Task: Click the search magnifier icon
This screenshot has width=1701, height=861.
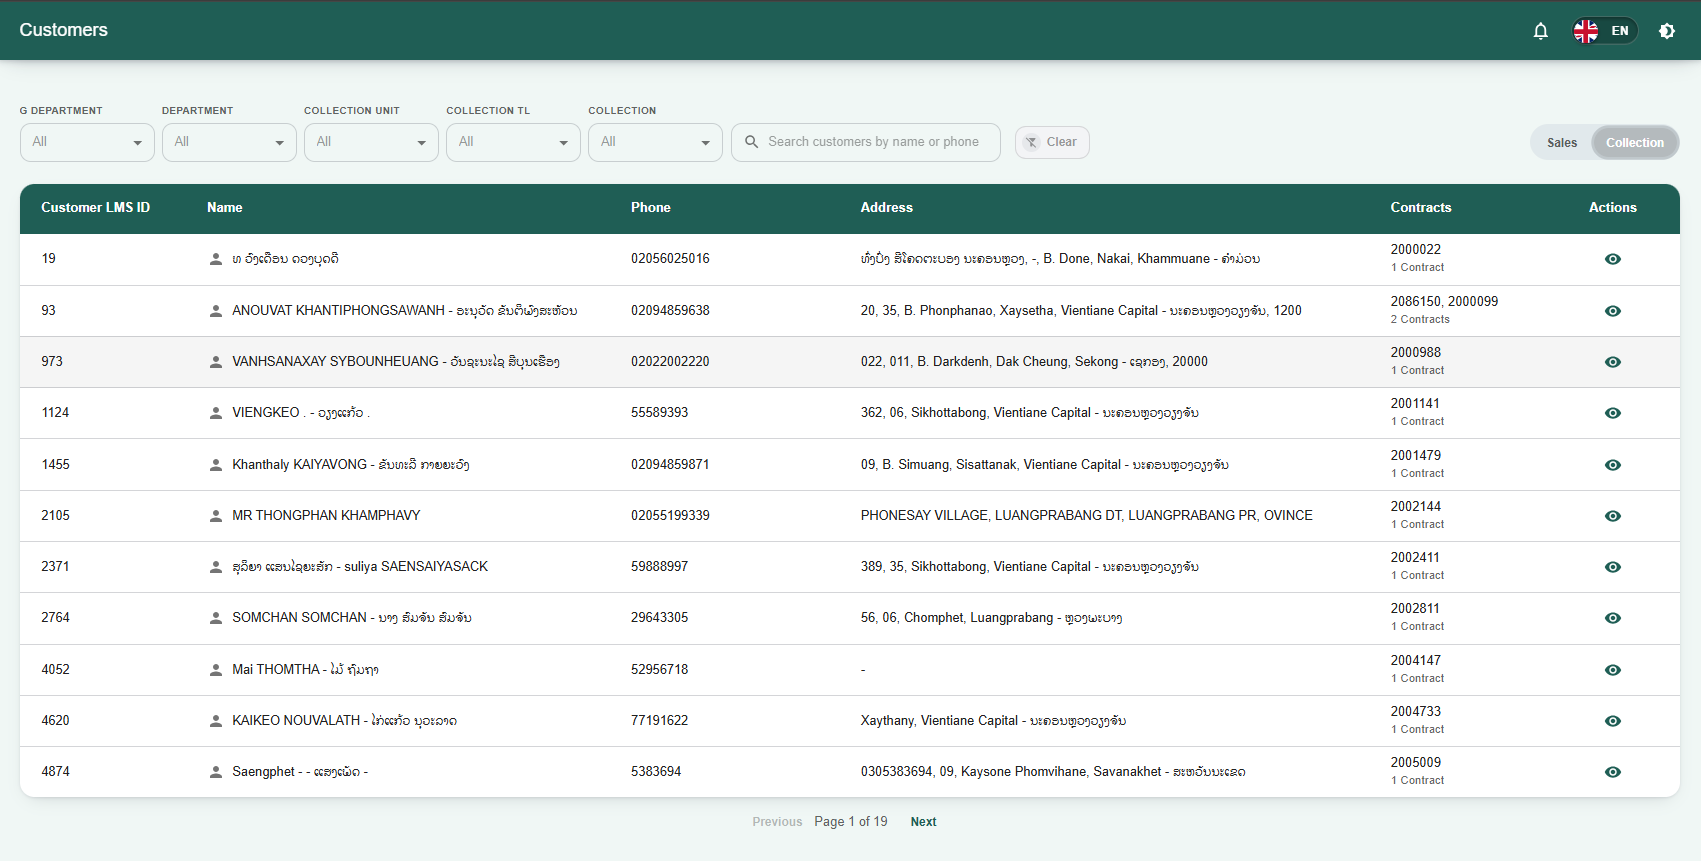Action: (752, 142)
